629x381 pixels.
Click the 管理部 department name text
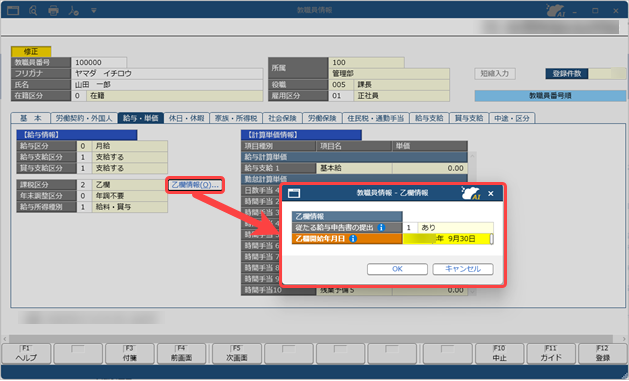[x=343, y=74]
